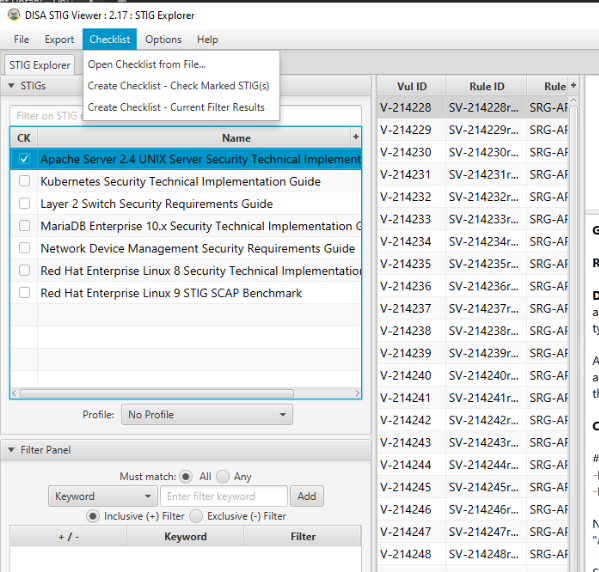Image resolution: width=599 pixels, height=572 pixels.
Task: Collapse the Filter Panel triangle
Action: (x=11, y=450)
